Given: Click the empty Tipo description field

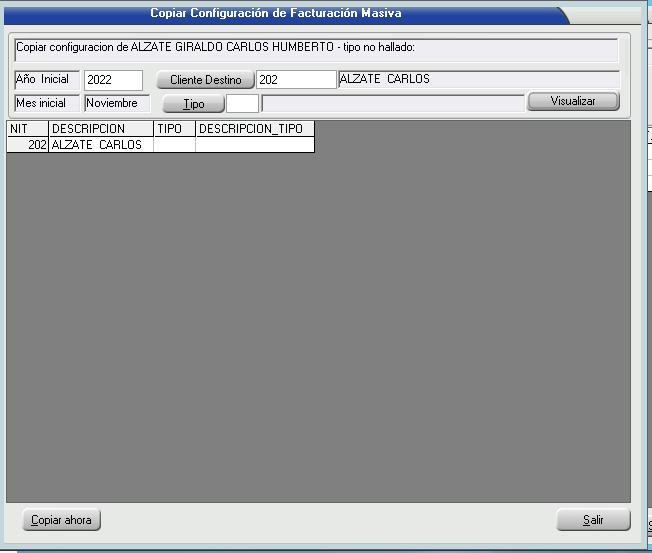Looking at the screenshot, I should (x=392, y=103).
